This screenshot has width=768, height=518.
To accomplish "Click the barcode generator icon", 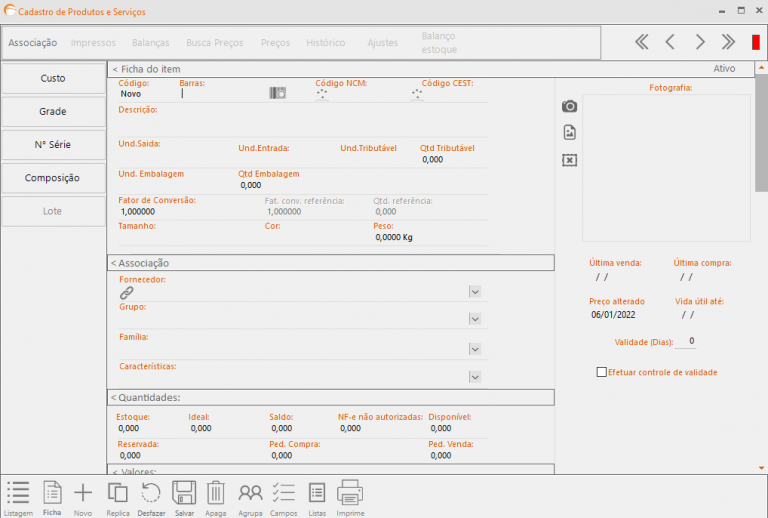I will (x=277, y=93).
